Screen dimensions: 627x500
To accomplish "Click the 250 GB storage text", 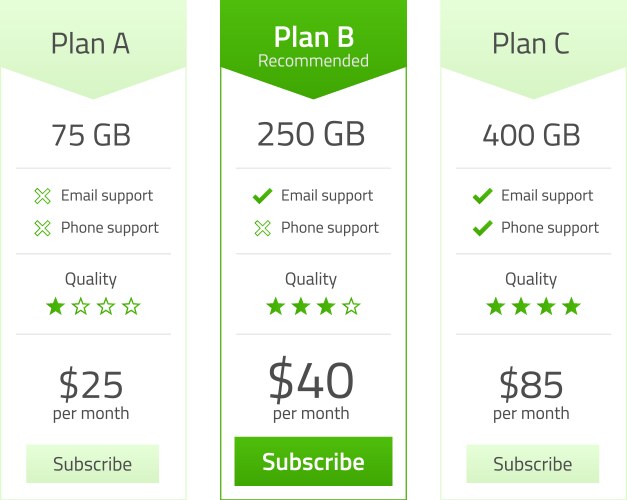I will click(311, 135).
